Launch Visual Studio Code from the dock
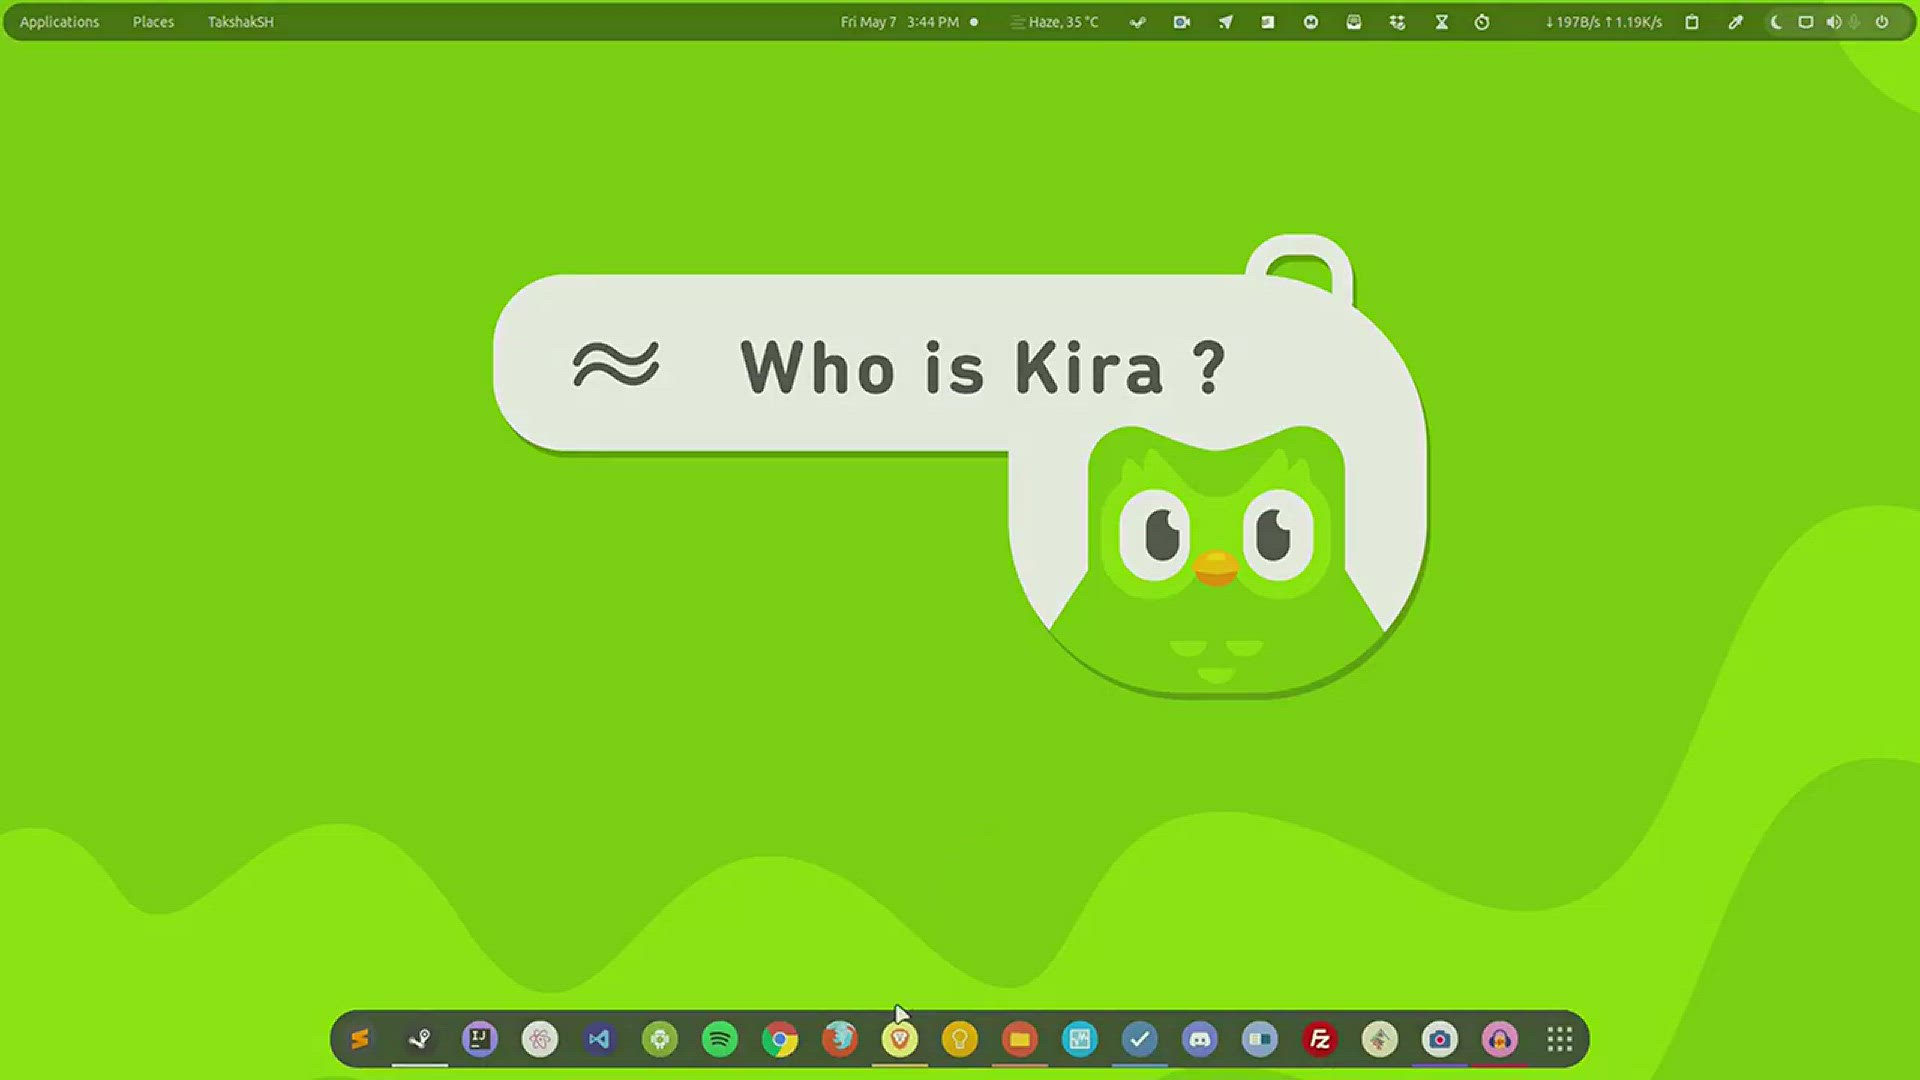 (600, 1040)
